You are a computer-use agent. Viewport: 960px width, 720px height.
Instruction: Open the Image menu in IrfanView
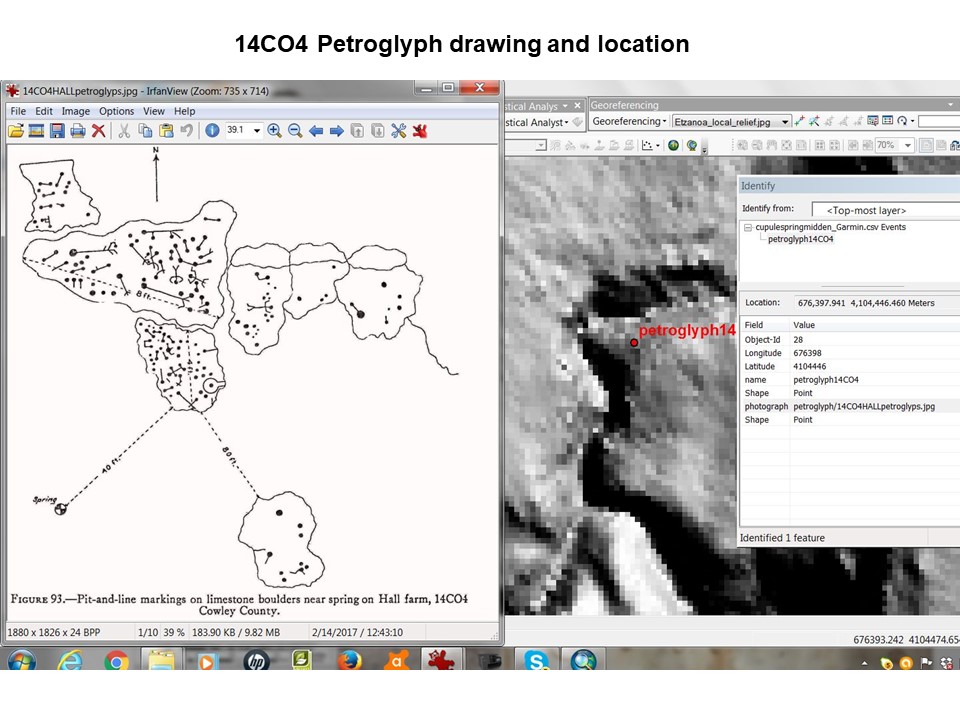[x=76, y=111]
